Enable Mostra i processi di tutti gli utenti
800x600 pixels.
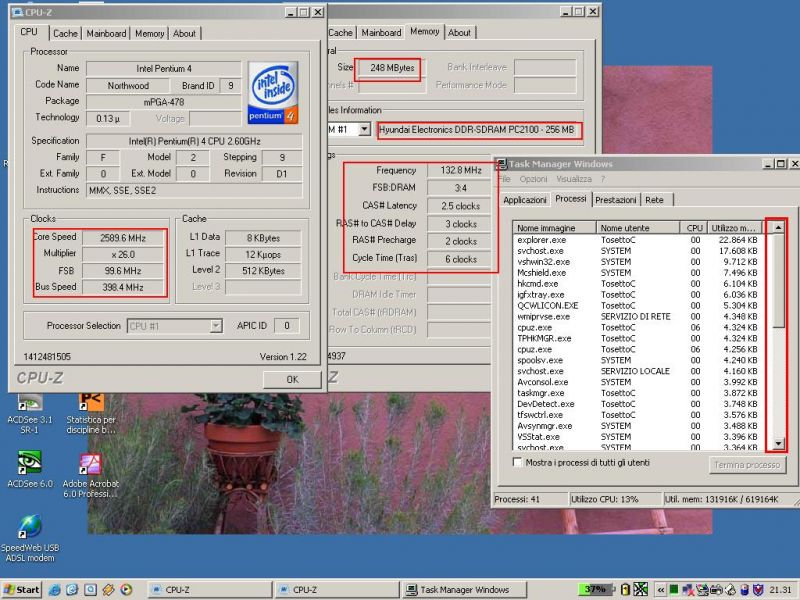click(x=517, y=462)
